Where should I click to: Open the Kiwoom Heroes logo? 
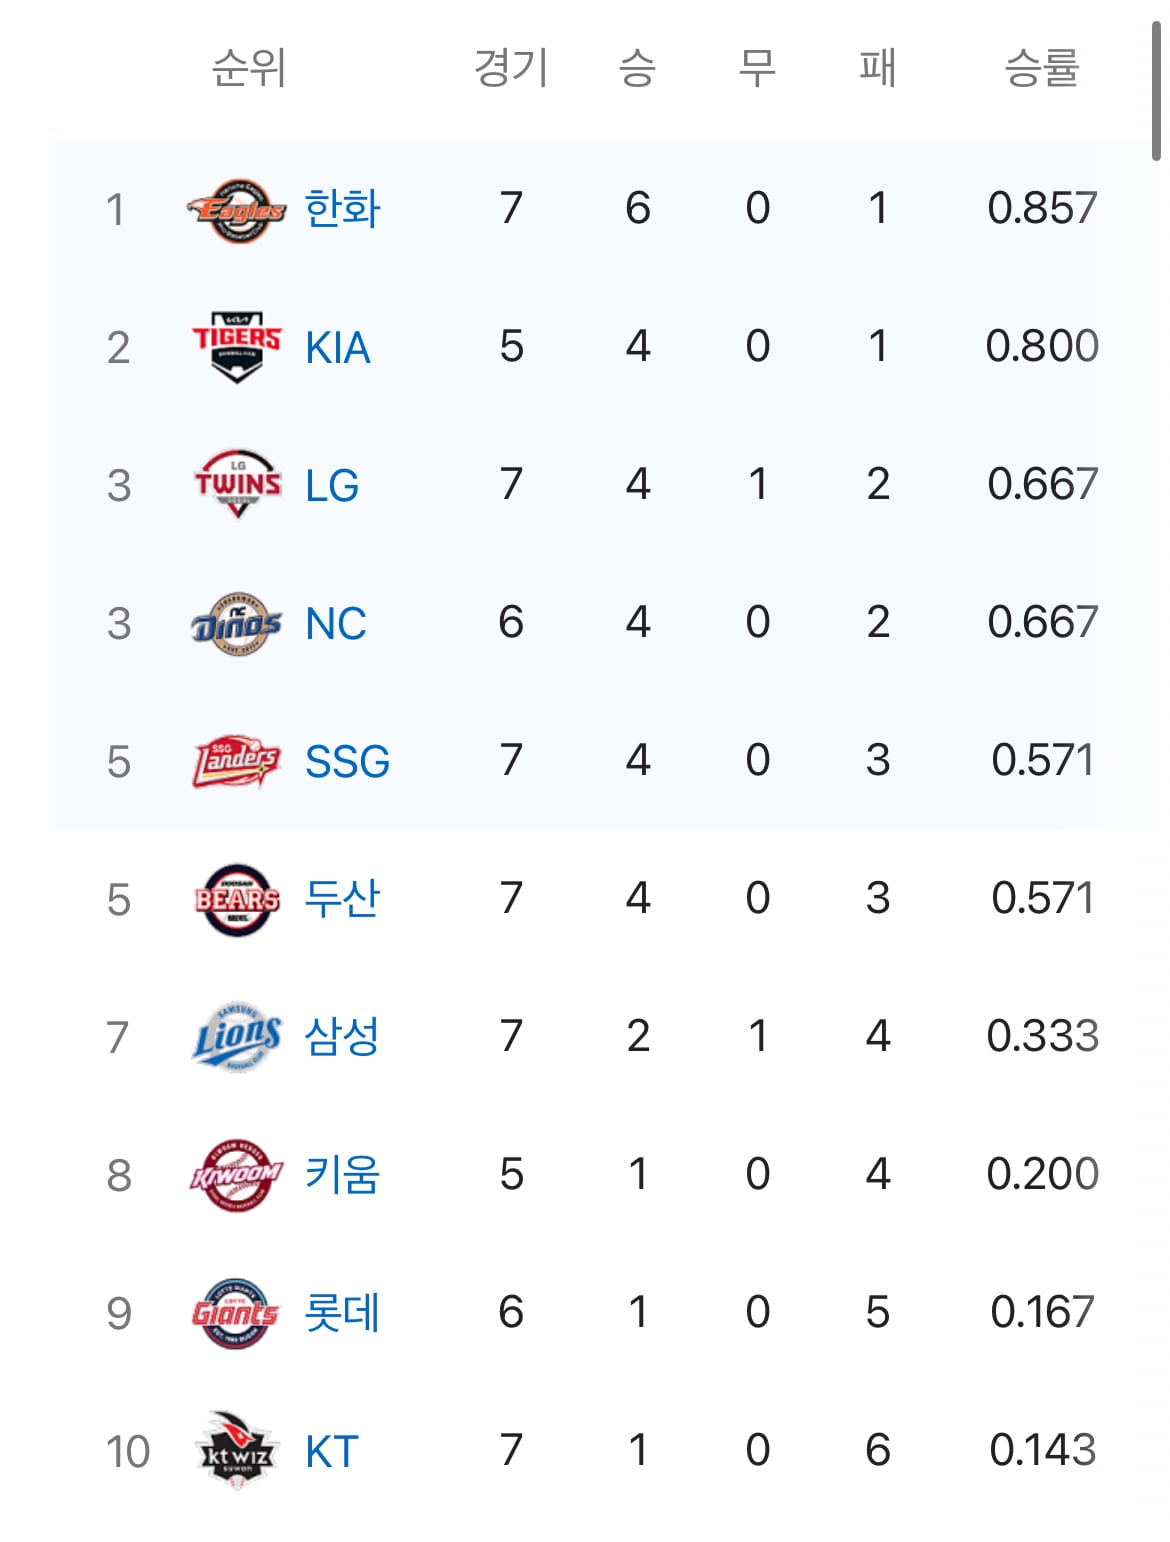pyautogui.click(x=236, y=1175)
